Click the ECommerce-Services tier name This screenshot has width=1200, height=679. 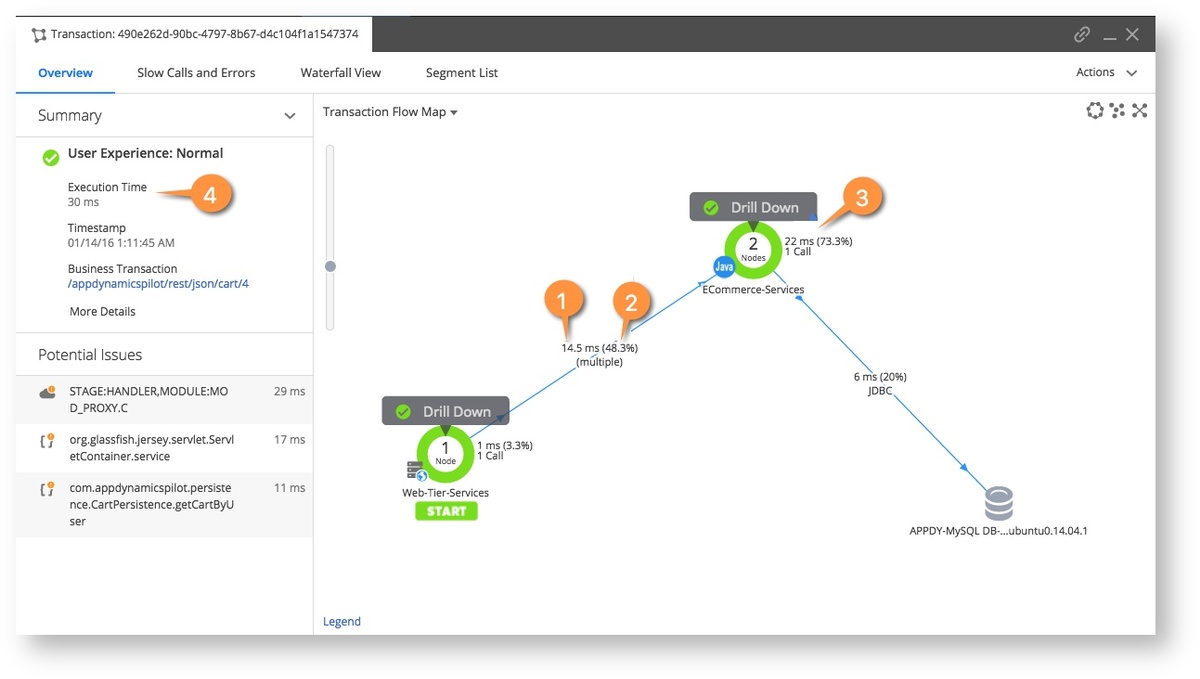(x=753, y=290)
